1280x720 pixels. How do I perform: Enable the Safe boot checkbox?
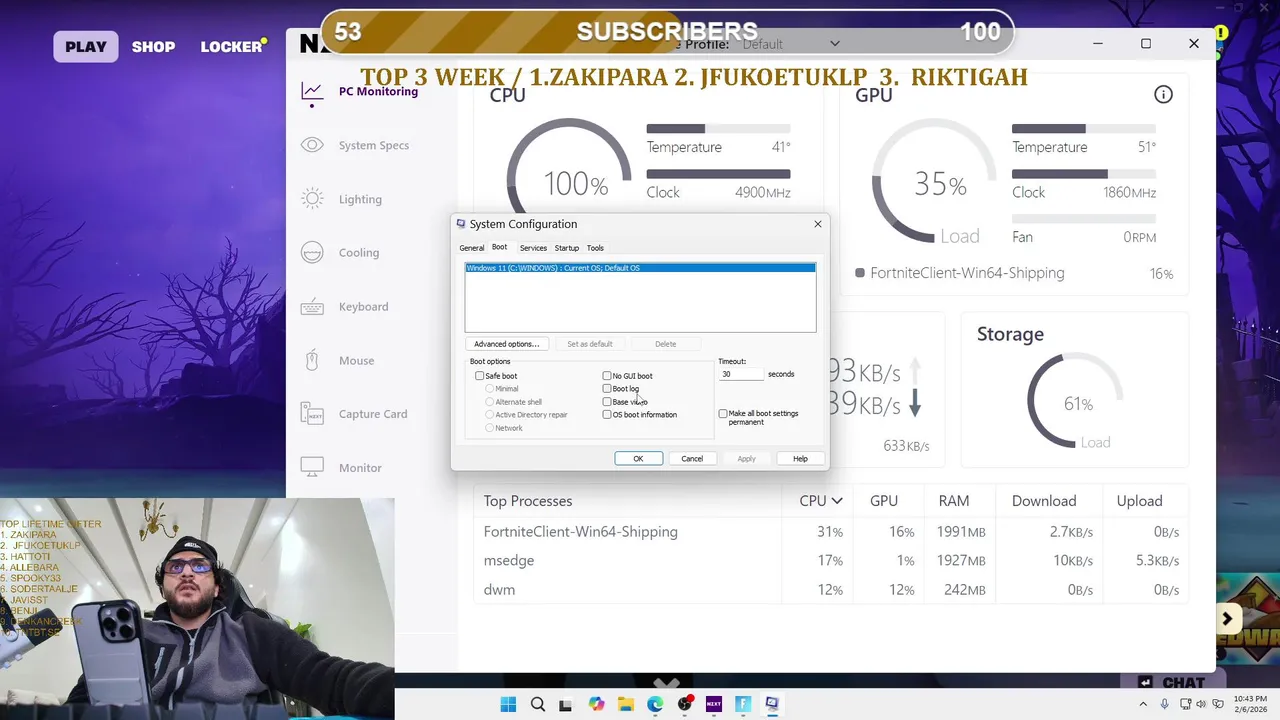pos(480,376)
